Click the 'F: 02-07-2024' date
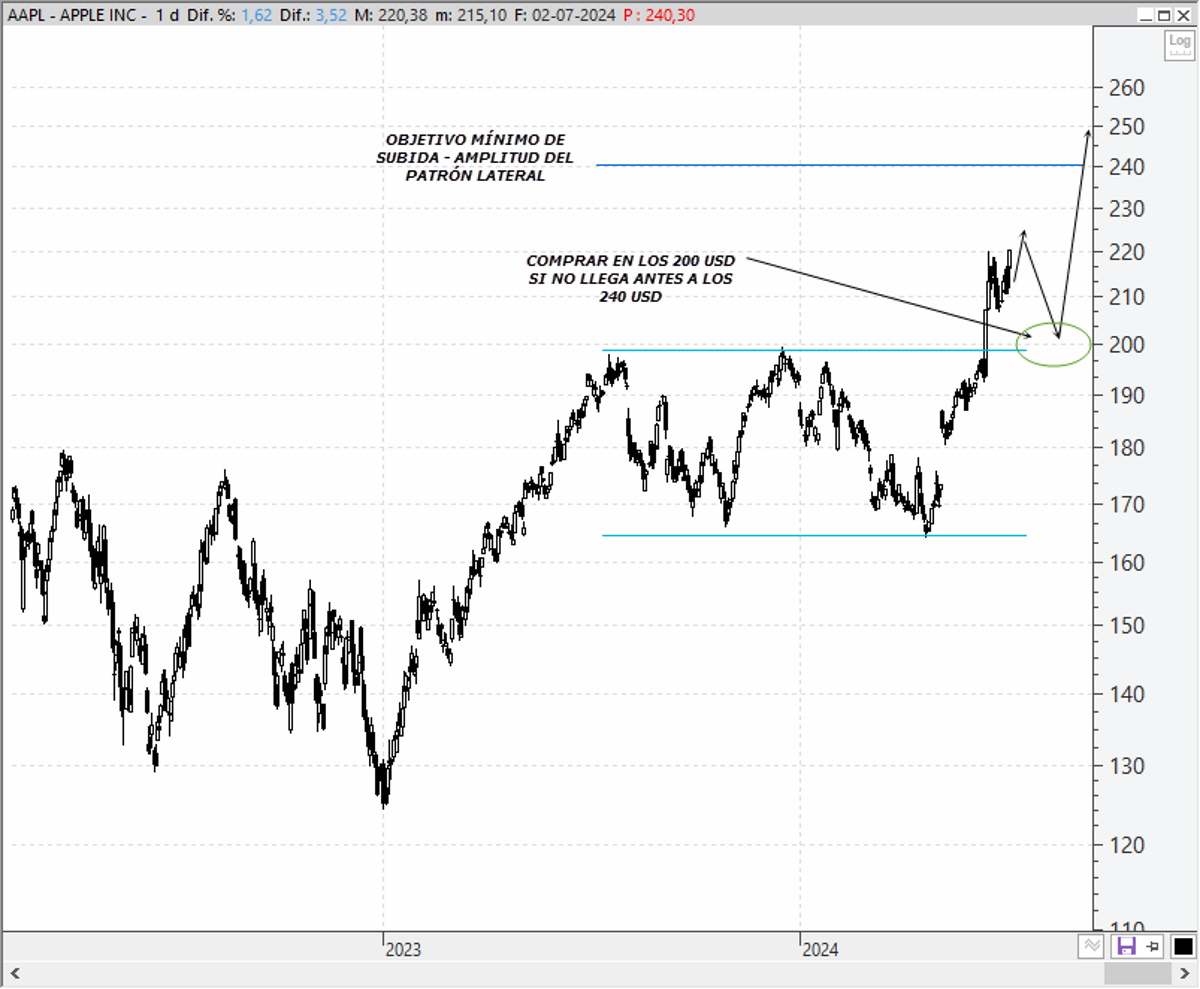This screenshot has height=989, width=1200. pyautogui.click(x=563, y=15)
